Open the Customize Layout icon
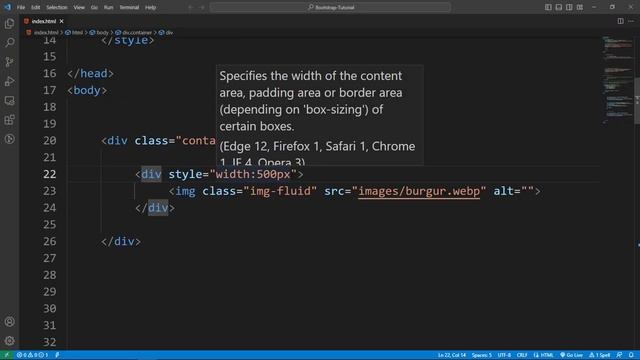The image size is (640, 360). point(580,7)
